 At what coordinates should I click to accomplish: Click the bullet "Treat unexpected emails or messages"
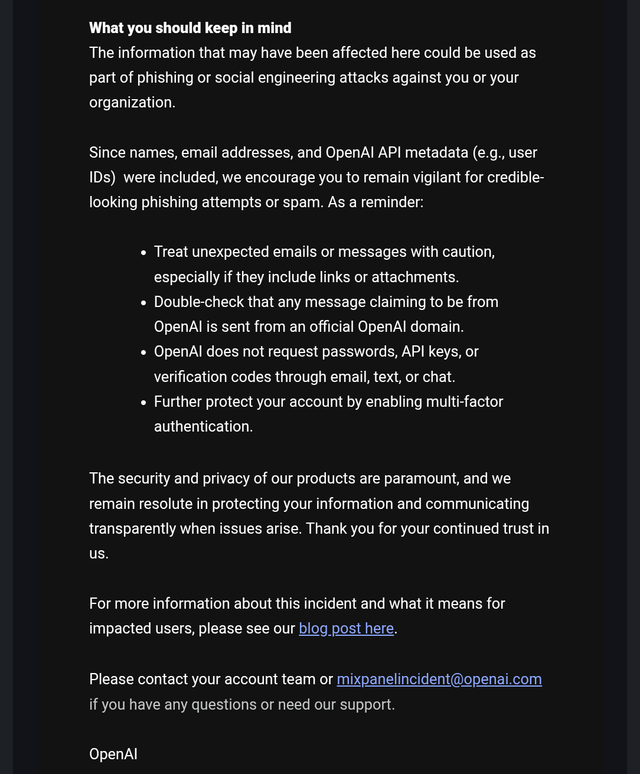tap(324, 264)
